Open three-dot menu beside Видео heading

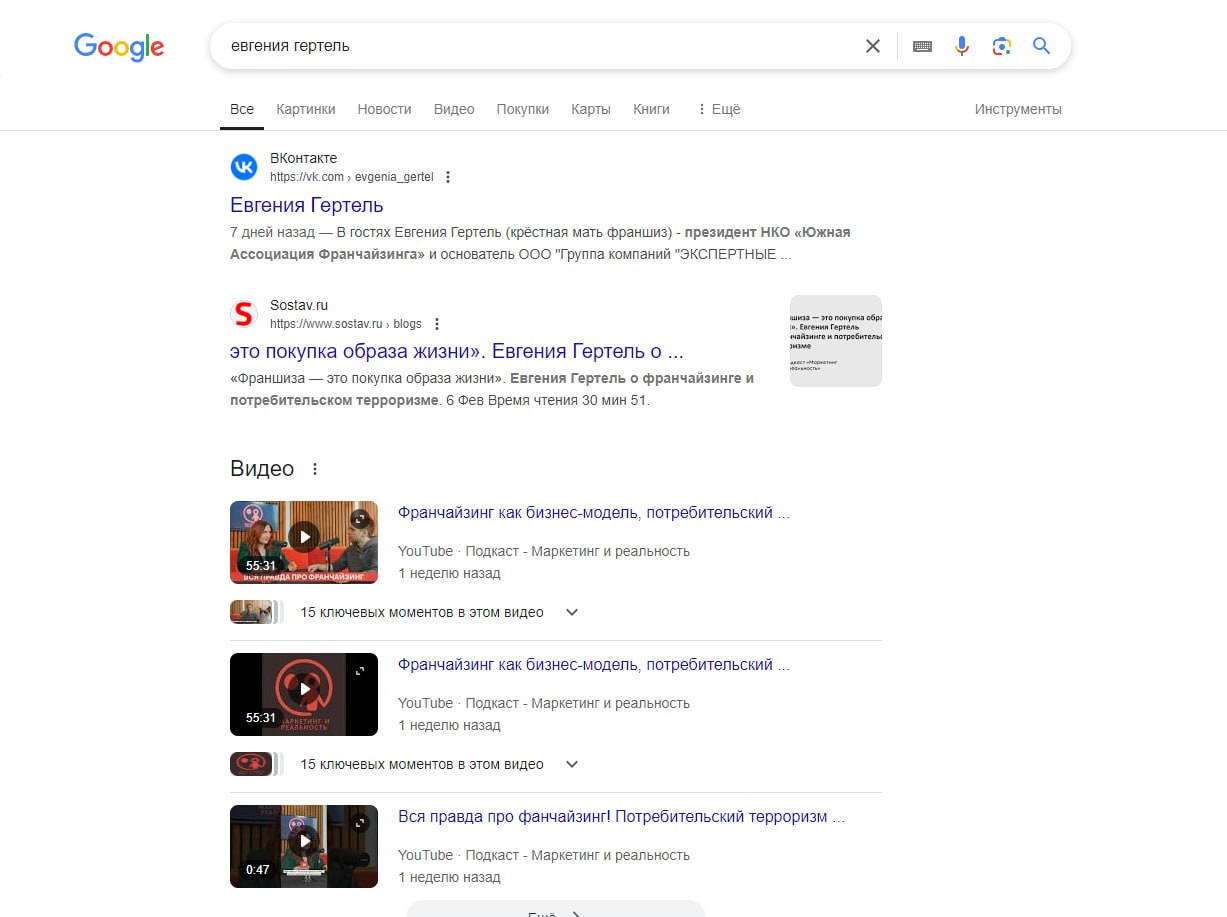(315, 469)
